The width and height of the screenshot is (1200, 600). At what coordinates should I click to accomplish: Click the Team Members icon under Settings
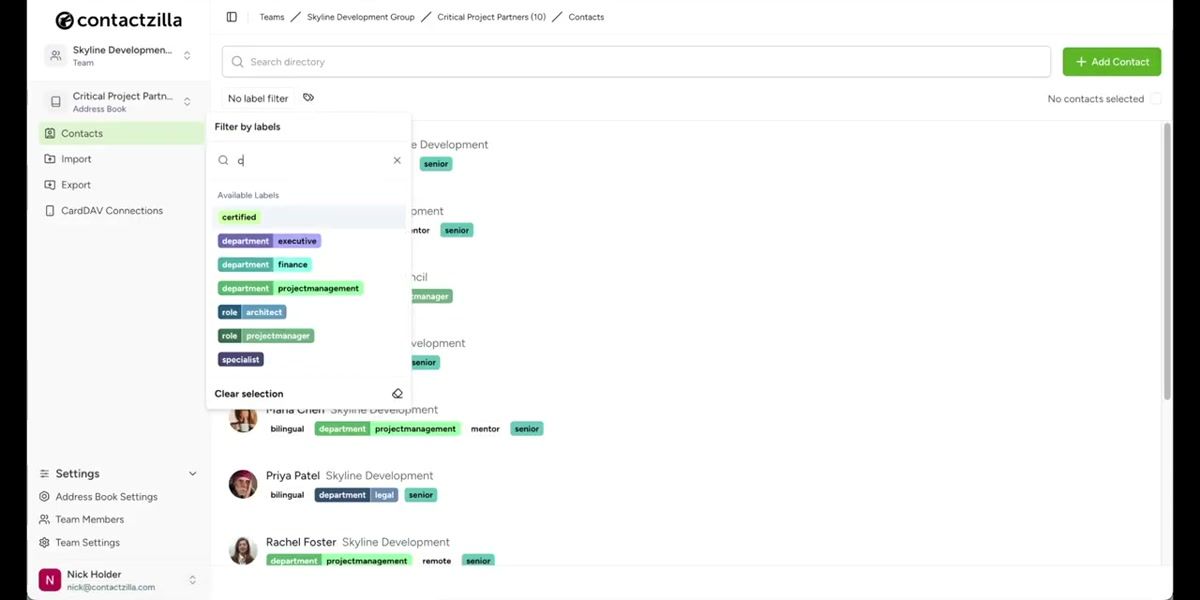click(43, 519)
